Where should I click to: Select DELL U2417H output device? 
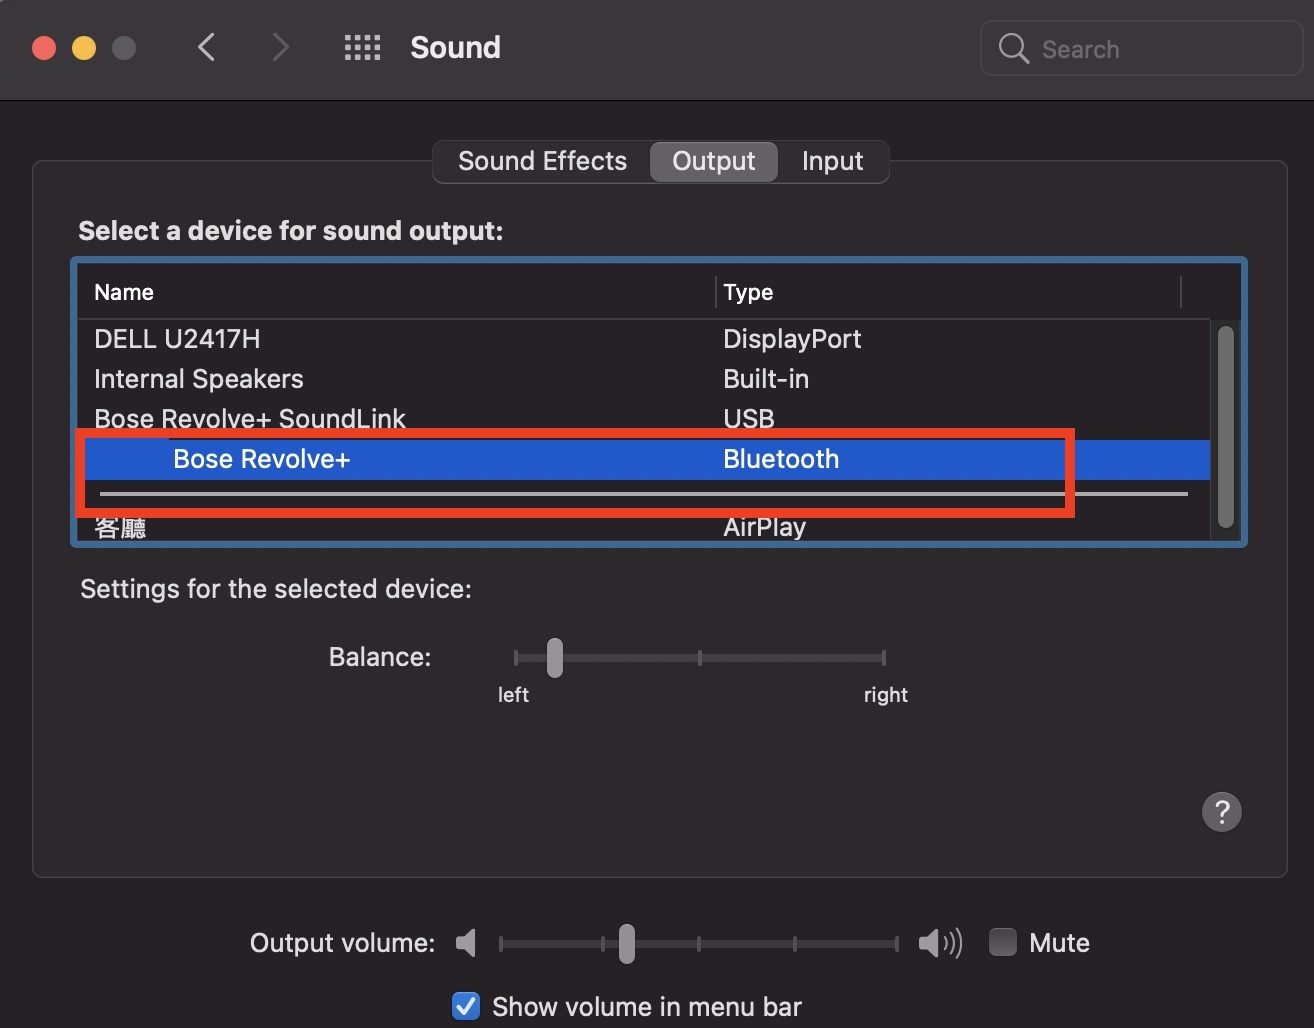644,339
